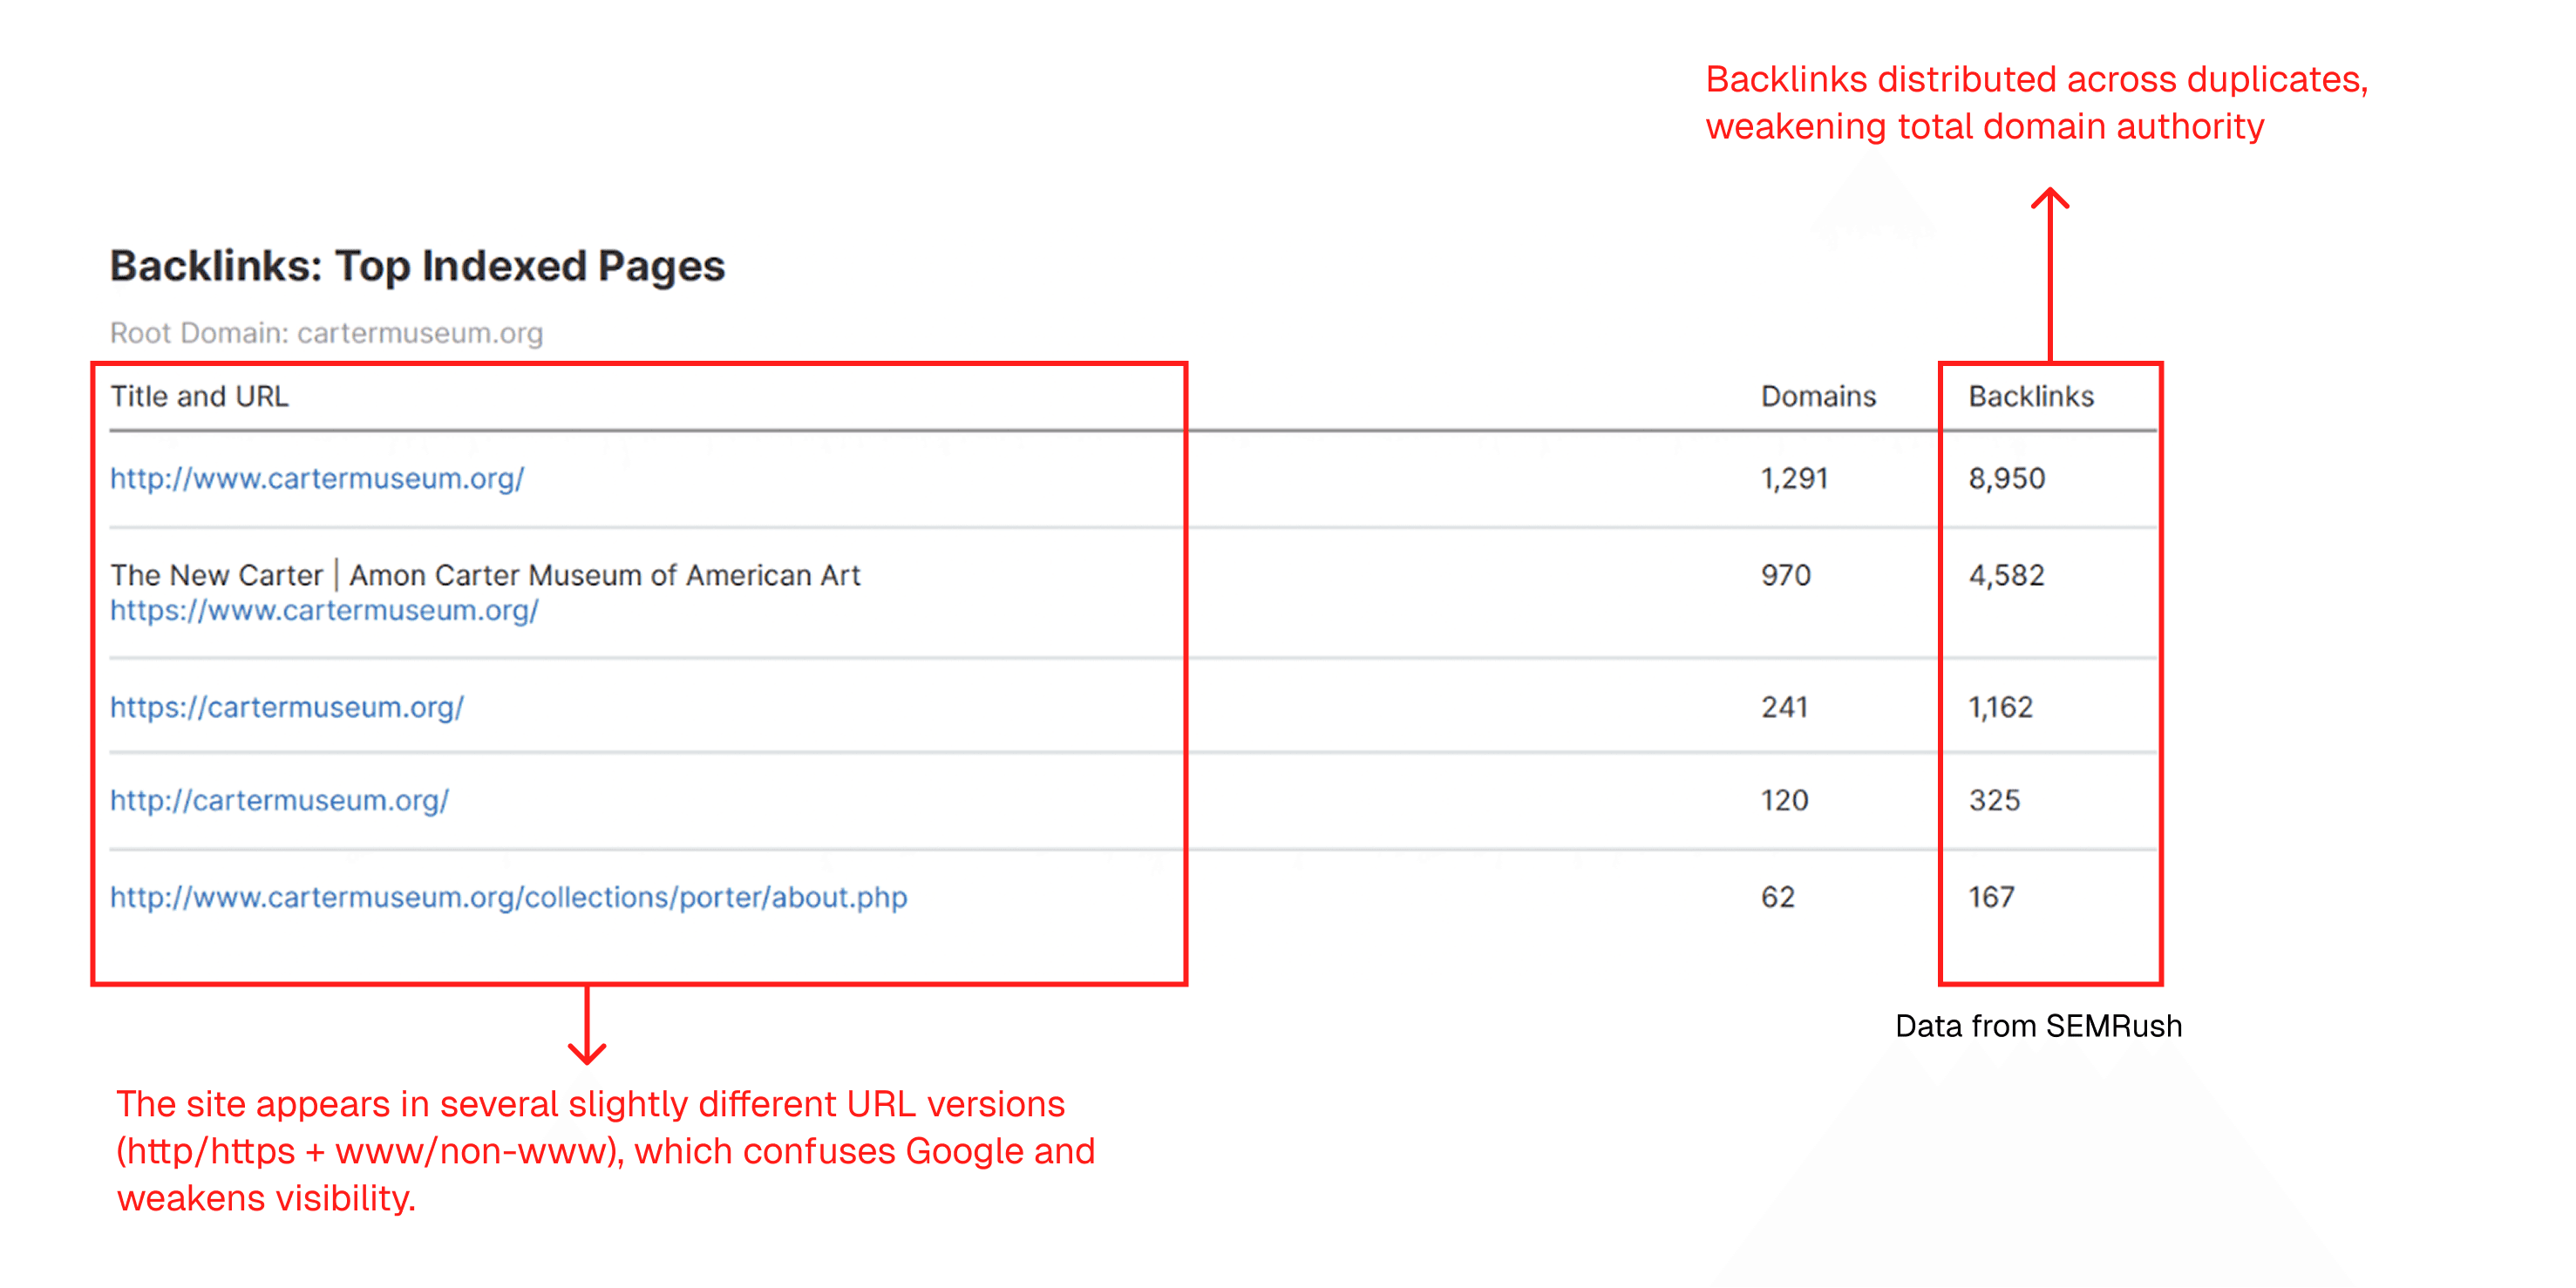This screenshot has height=1288, width=2576.
Task: Click the Root Domain cartermuseum.org text
Action: [326, 333]
